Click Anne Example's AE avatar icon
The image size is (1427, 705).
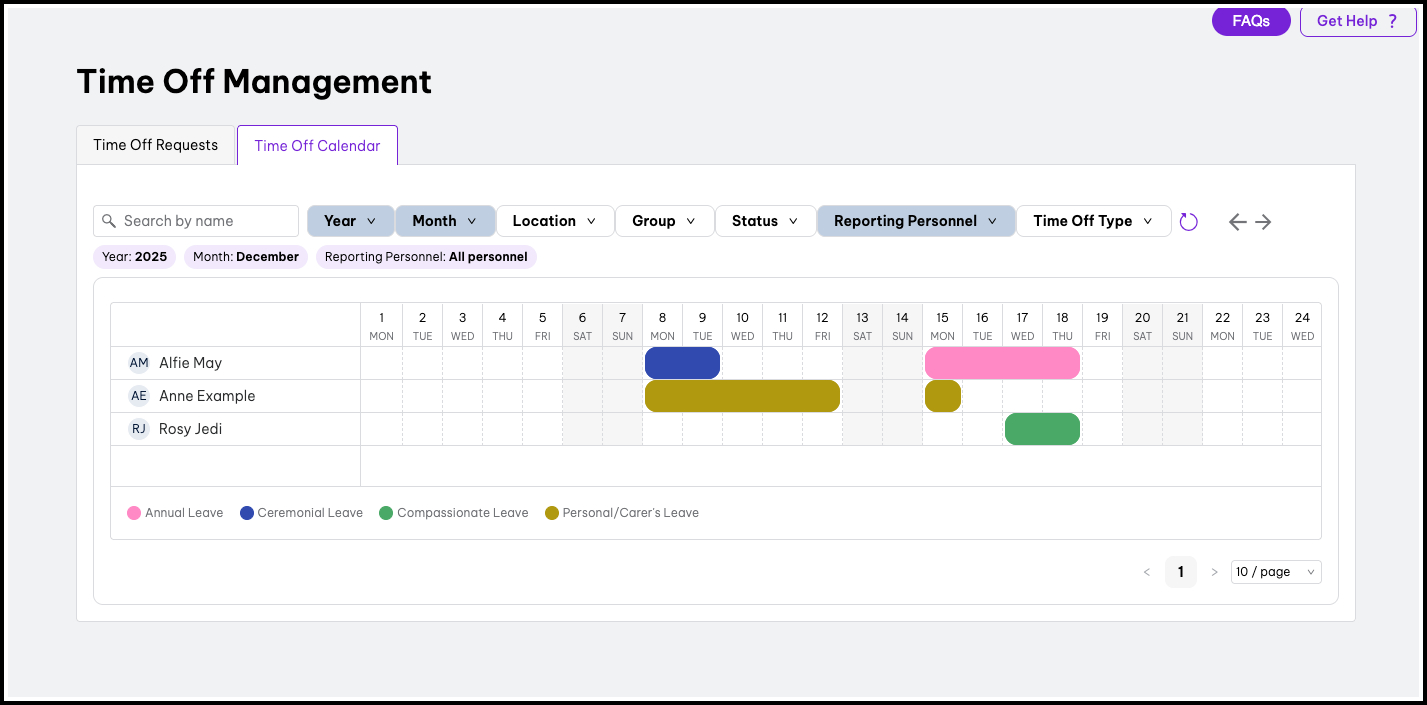pyautogui.click(x=139, y=396)
